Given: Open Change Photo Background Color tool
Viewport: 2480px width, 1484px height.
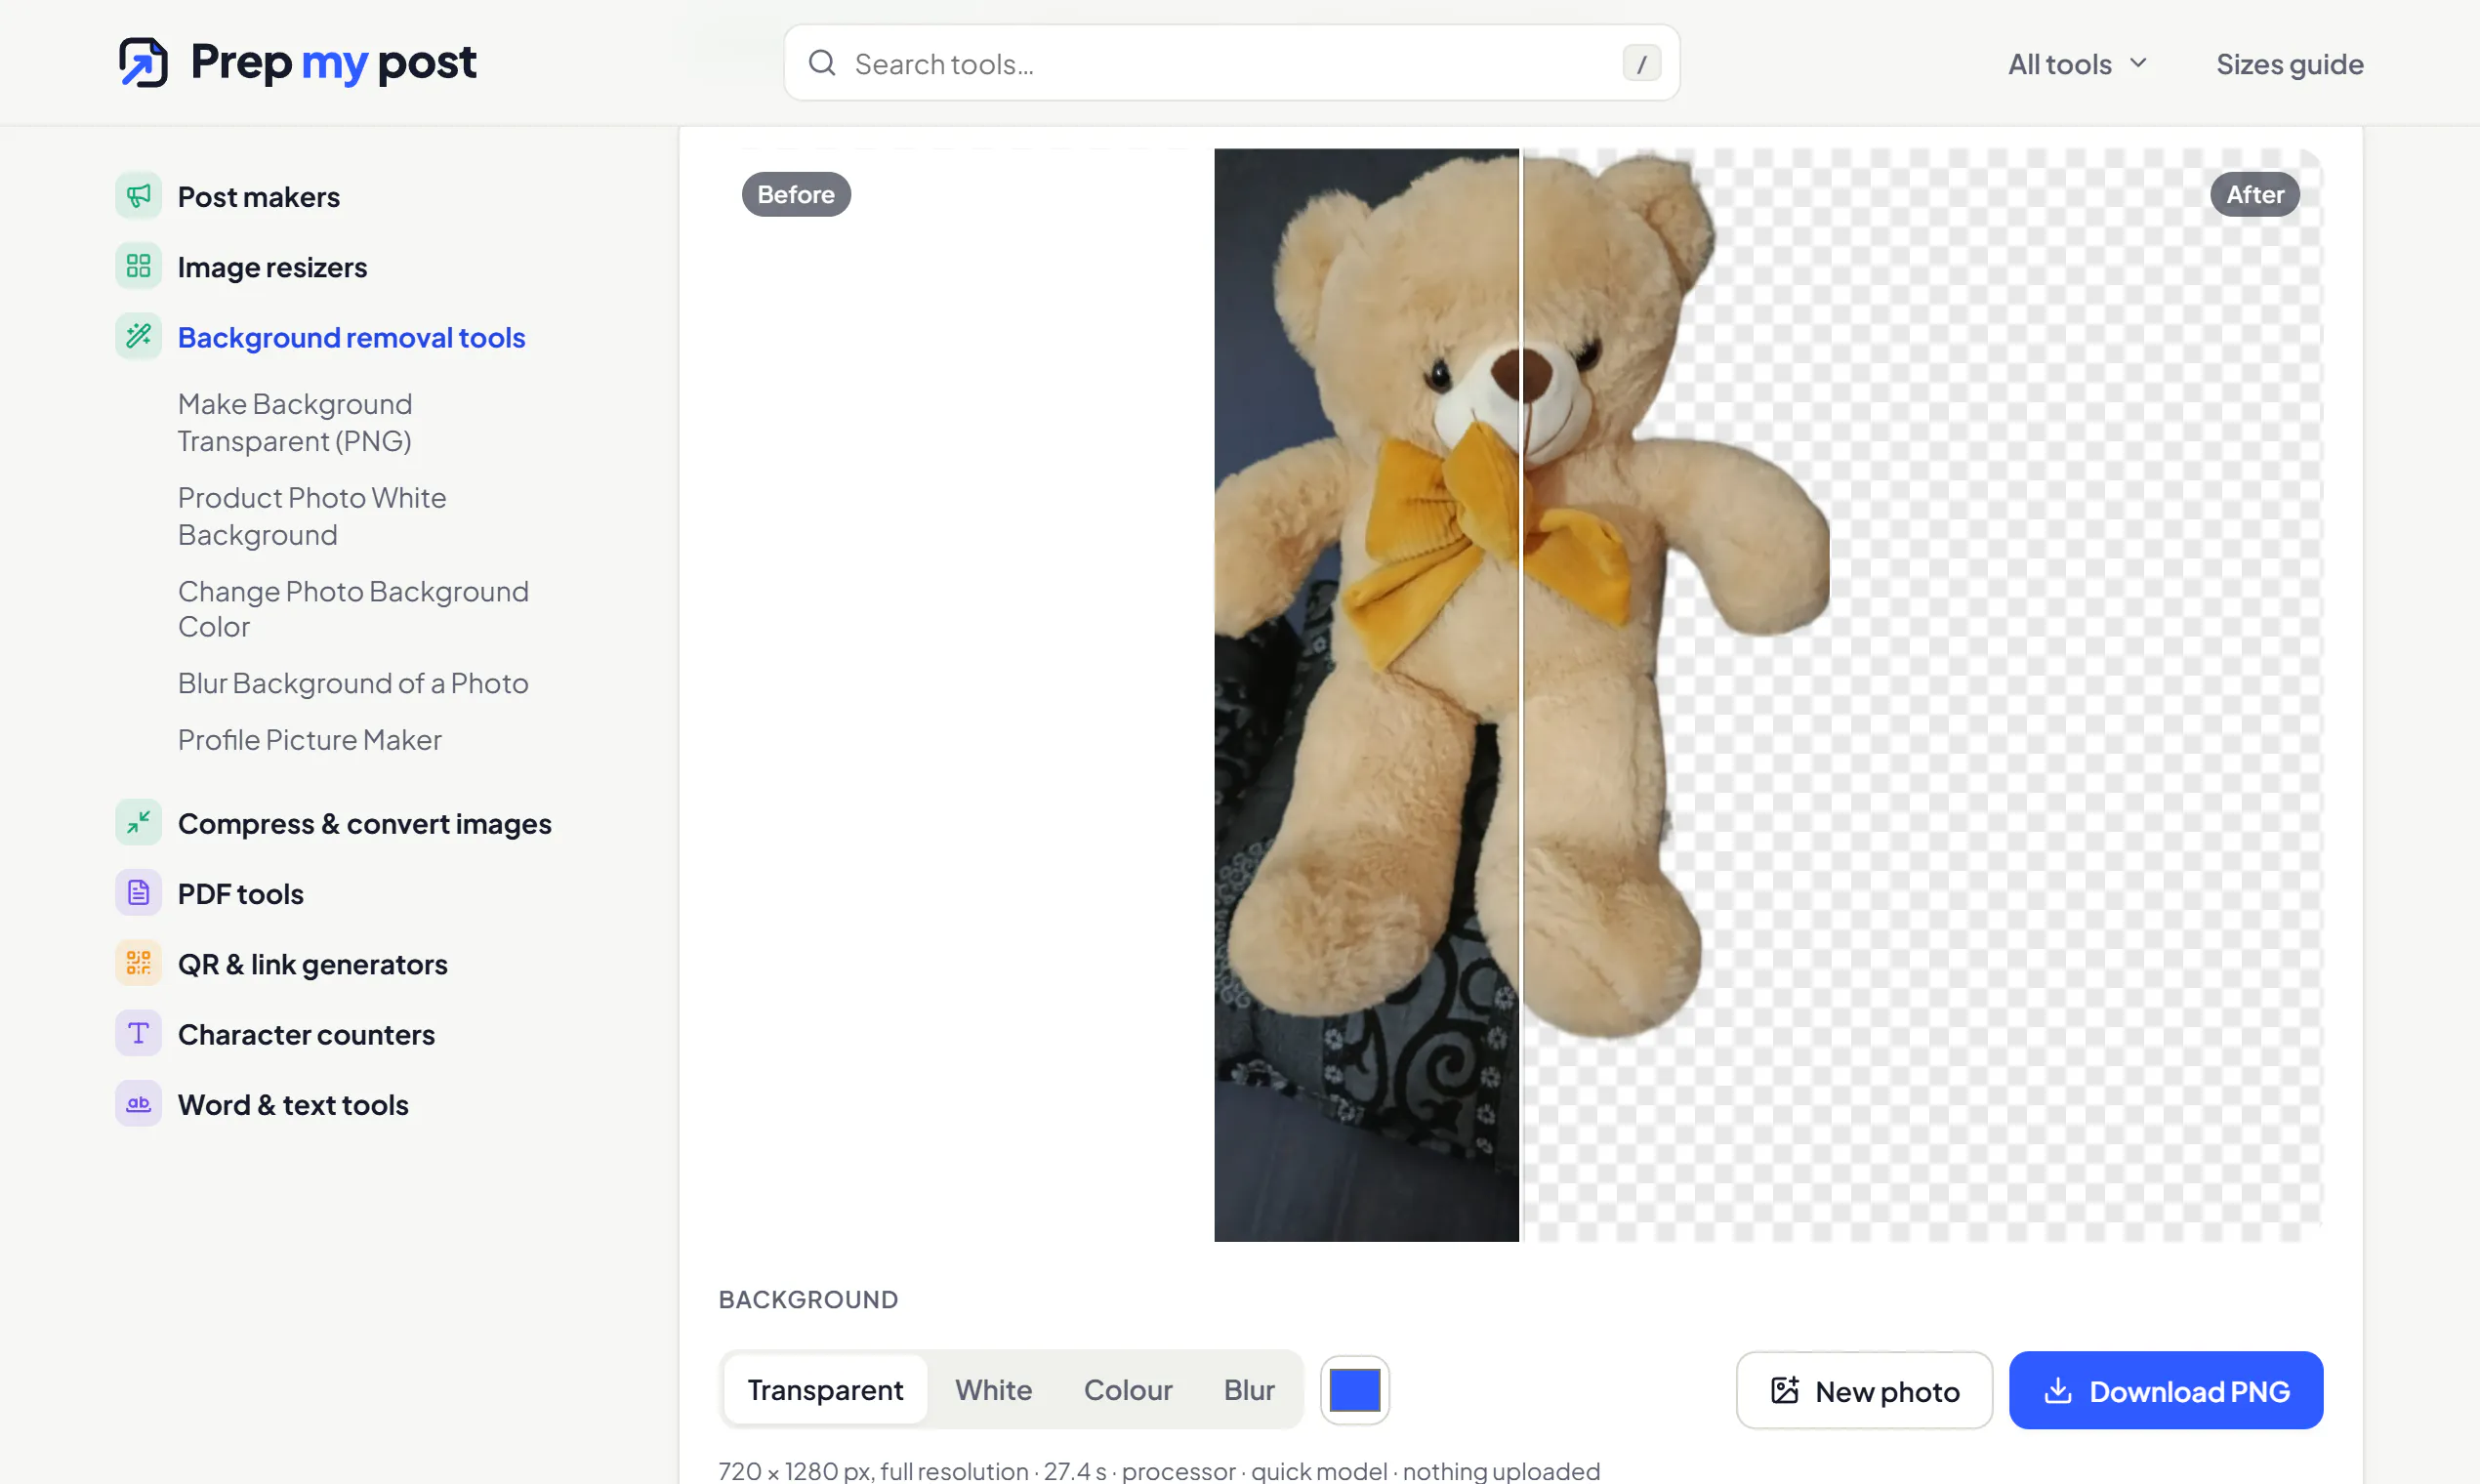Looking at the screenshot, I should click(x=353, y=609).
